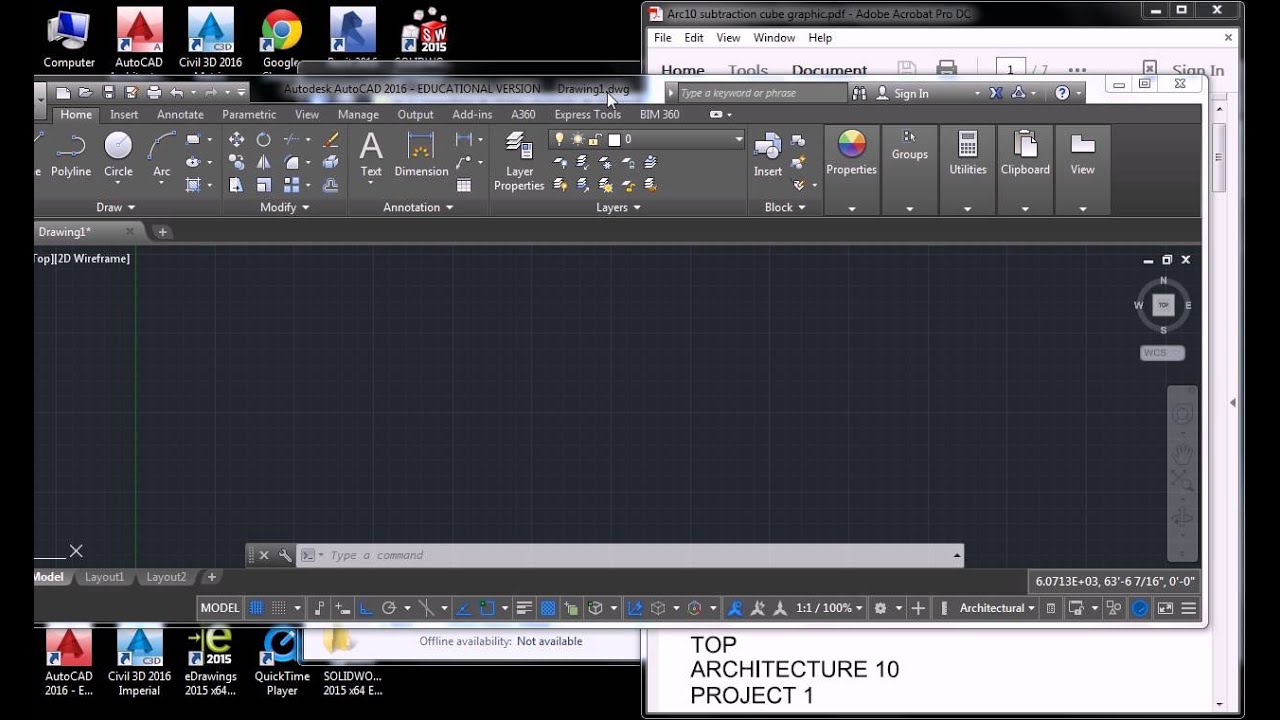
Task: Click the Explode tool
Action: click(331, 162)
